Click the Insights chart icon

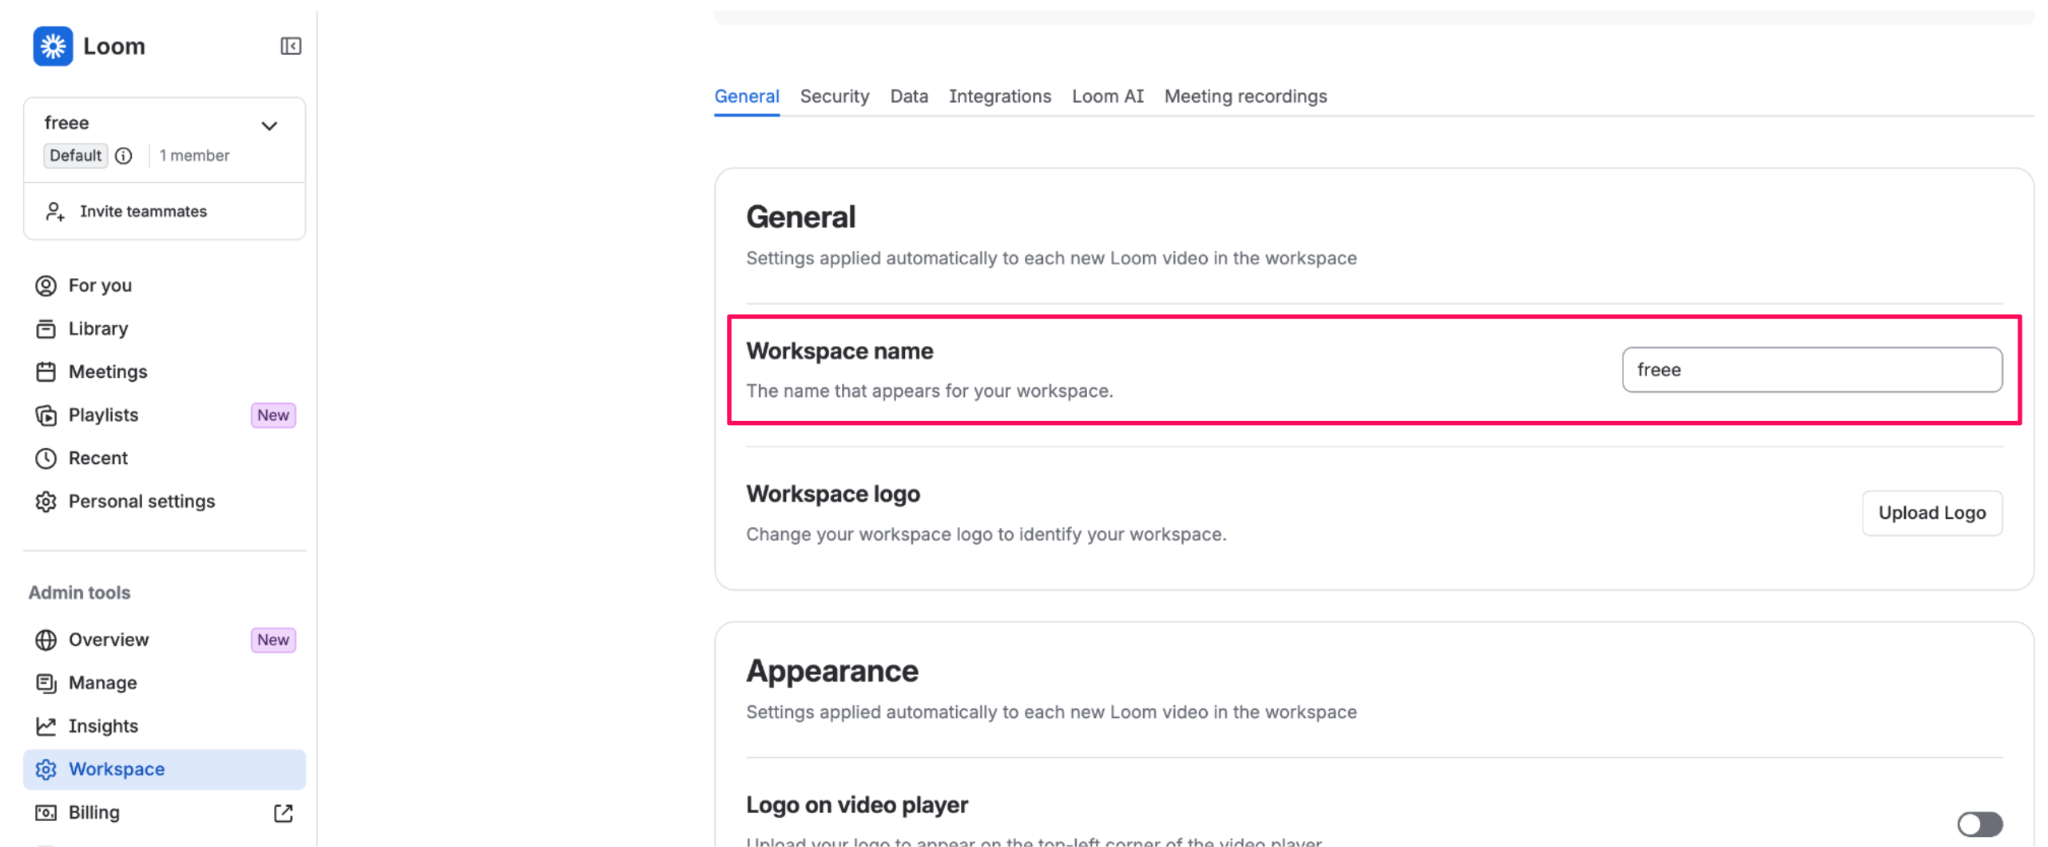click(x=46, y=726)
